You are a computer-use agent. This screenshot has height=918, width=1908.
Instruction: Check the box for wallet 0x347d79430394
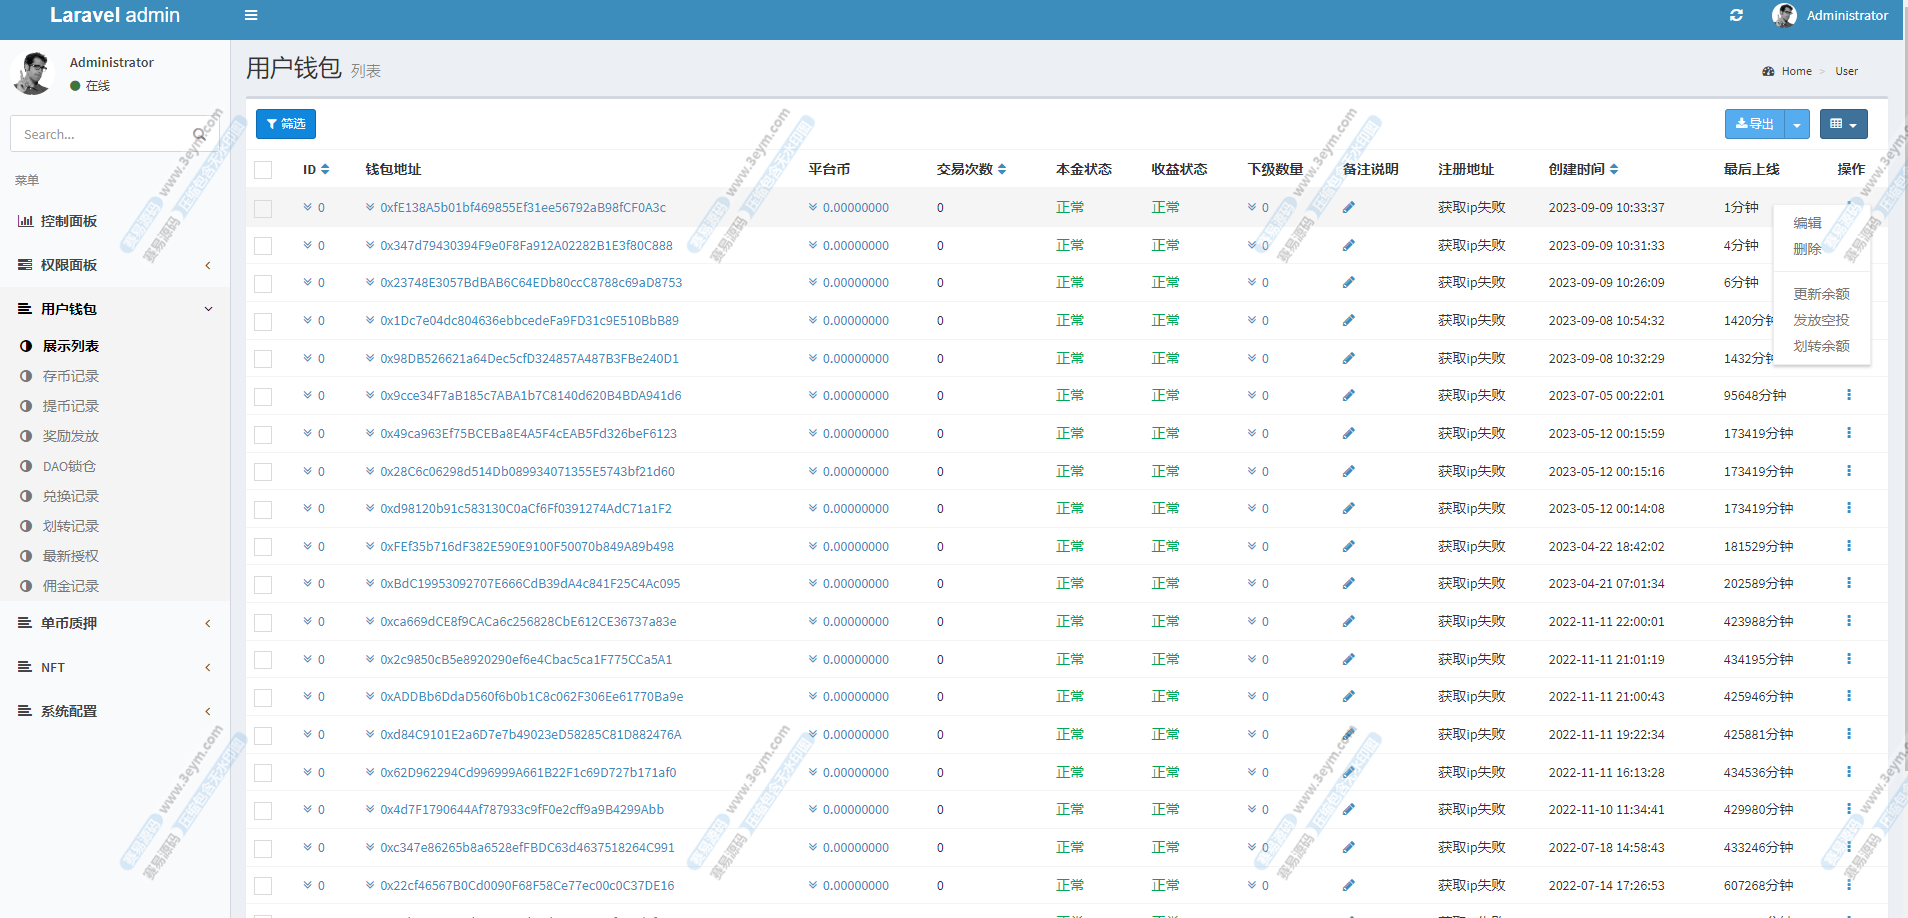pyautogui.click(x=263, y=246)
